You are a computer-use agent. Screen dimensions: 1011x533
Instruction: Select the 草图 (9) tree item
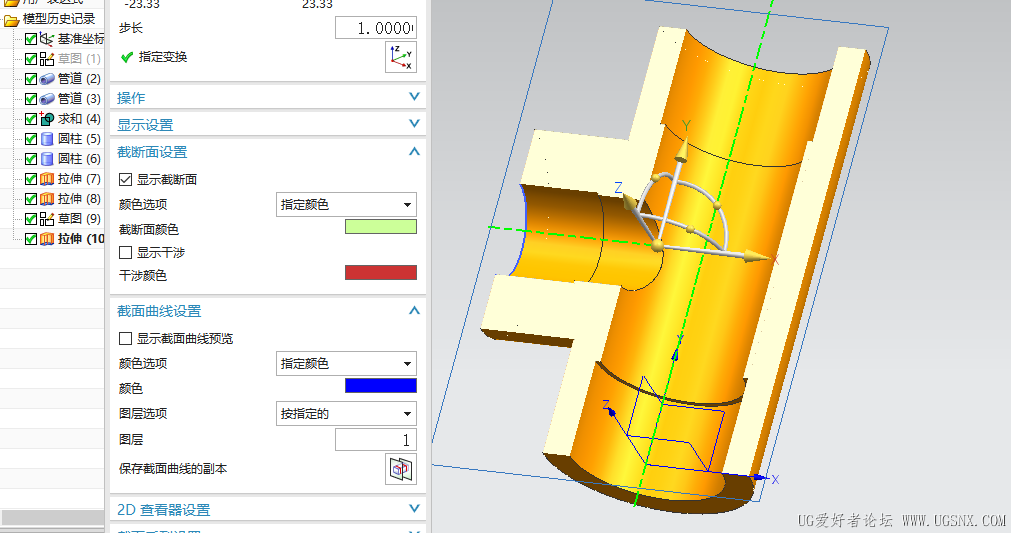click(x=79, y=218)
